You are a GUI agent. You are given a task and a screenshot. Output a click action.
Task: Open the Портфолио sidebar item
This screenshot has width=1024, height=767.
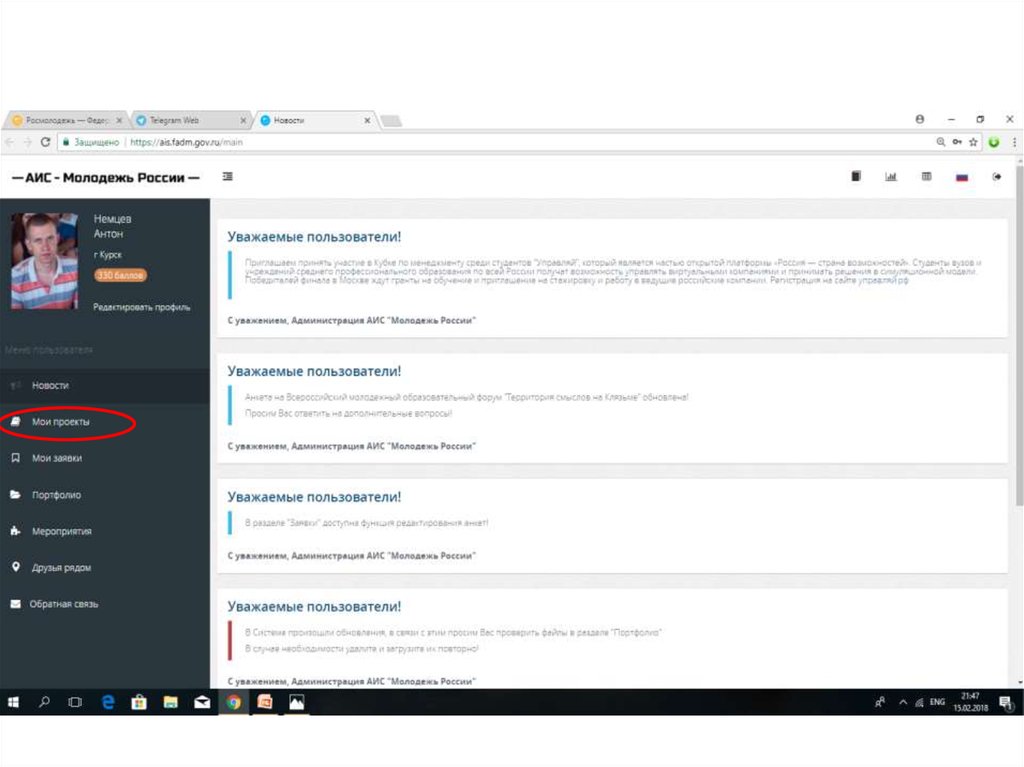104,495
